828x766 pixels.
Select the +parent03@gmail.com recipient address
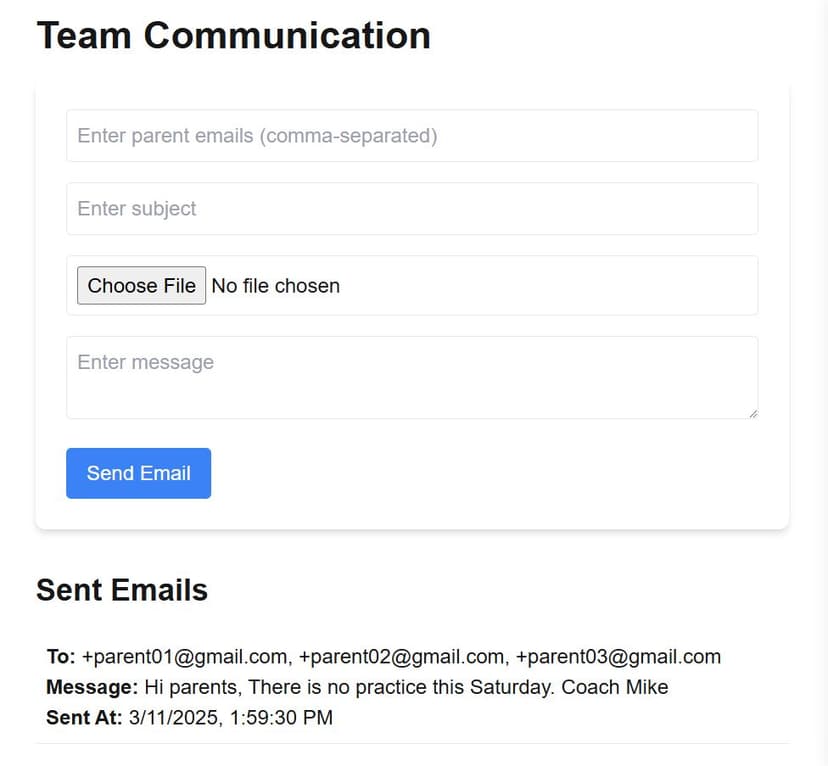(618, 657)
